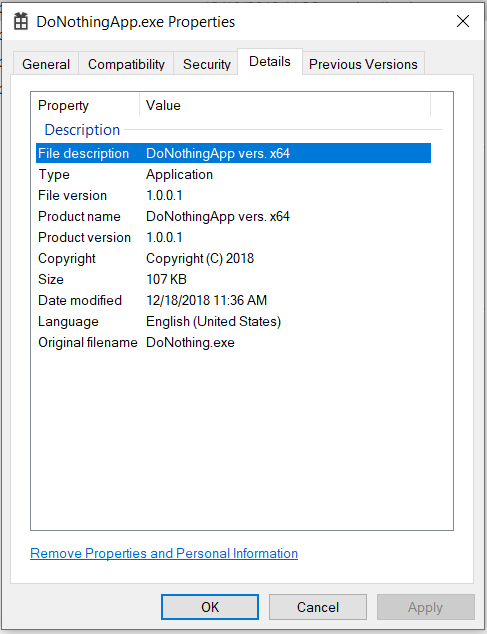This screenshot has width=487, height=634.
Task: Click the Description group heading
Action: point(82,130)
